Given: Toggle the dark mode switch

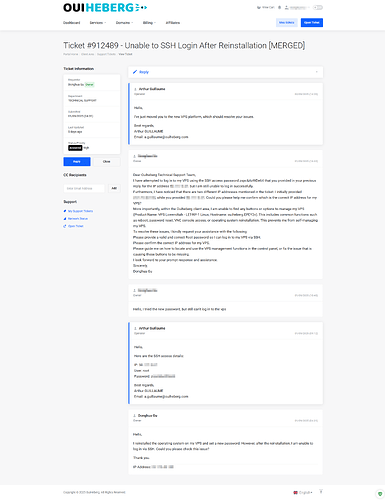Looking at the screenshot, I should coord(318,7).
